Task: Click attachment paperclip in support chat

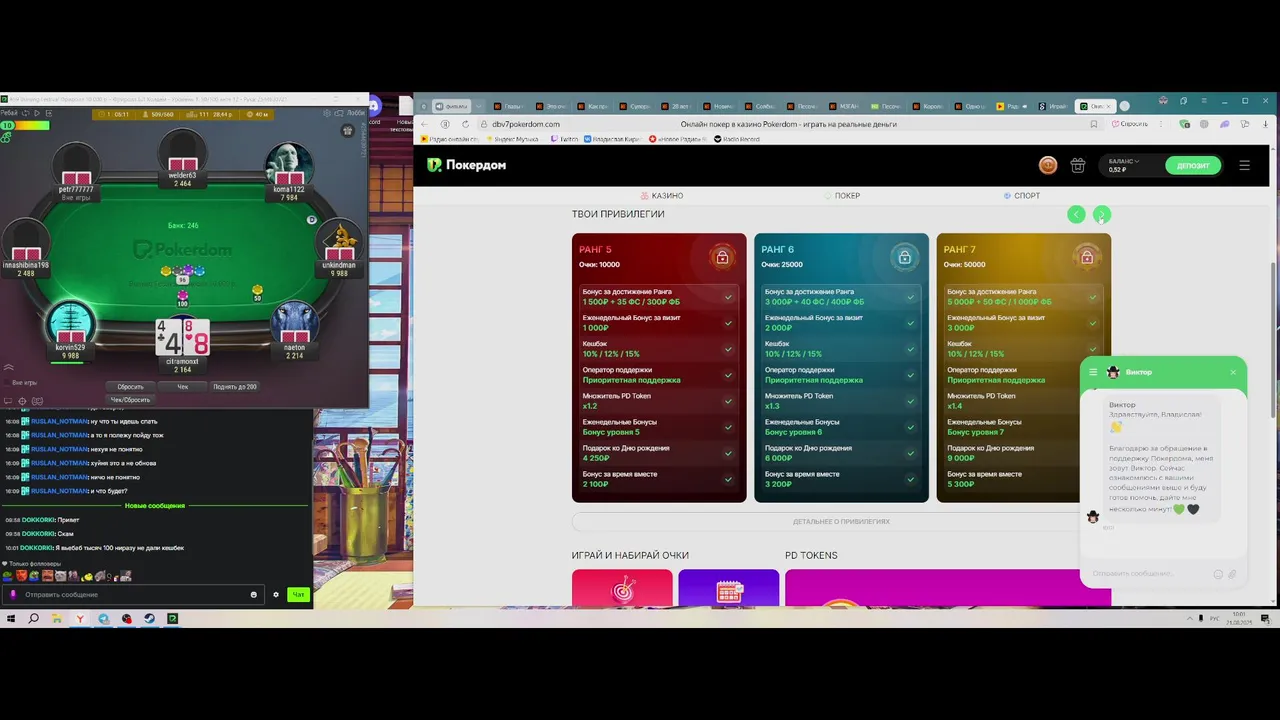Action: (1232, 574)
